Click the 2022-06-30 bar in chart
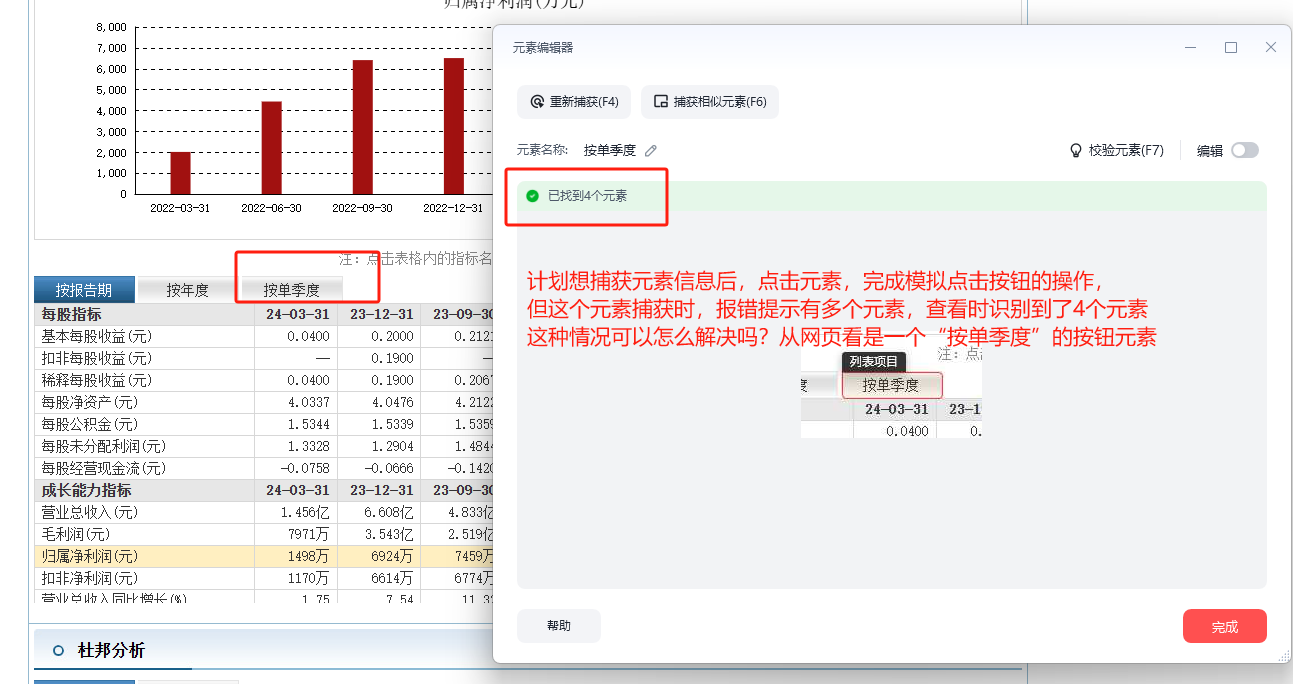The width and height of the screenshot is (1293, 684). (271, 148)
